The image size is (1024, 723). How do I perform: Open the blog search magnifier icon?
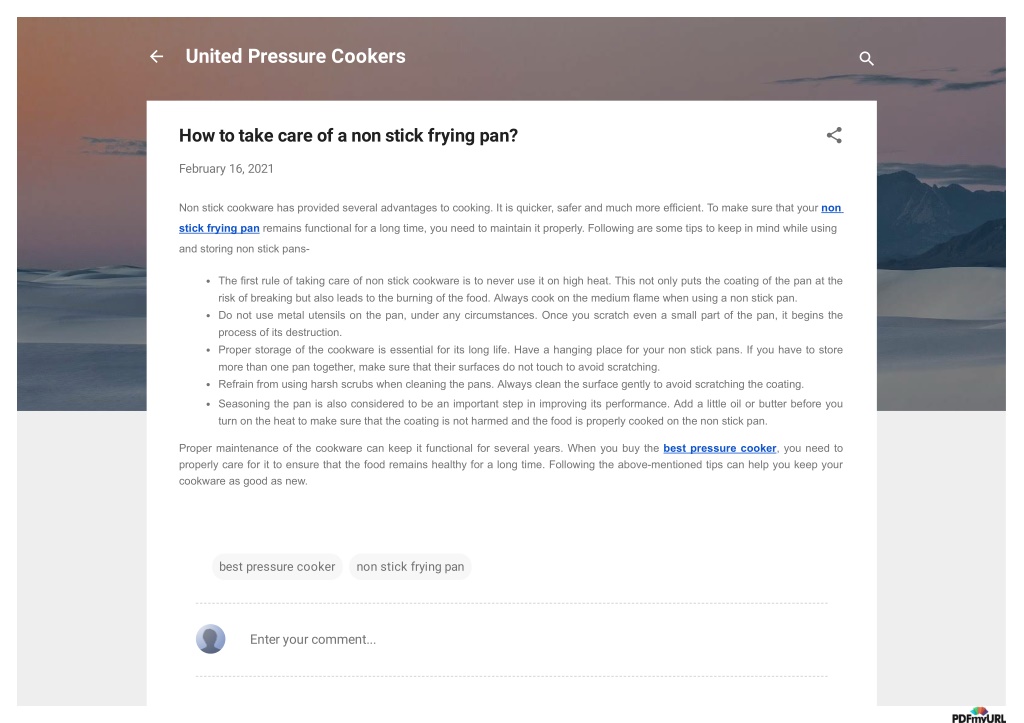coord(866,58)
